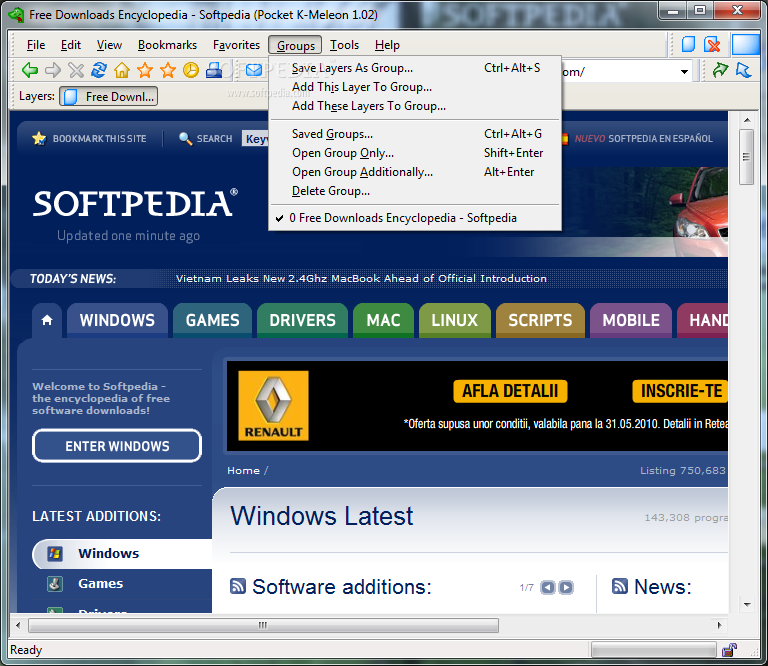Select the Free Downl... layer button

(109, 96)
